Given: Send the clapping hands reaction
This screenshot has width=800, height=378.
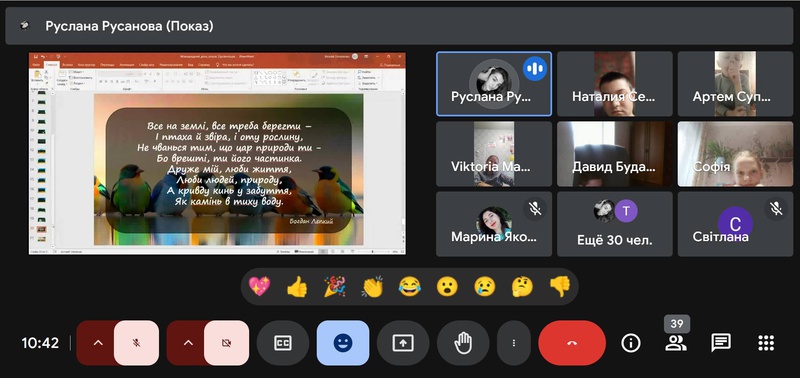Looking at the screenshot, I should (372, 287).
